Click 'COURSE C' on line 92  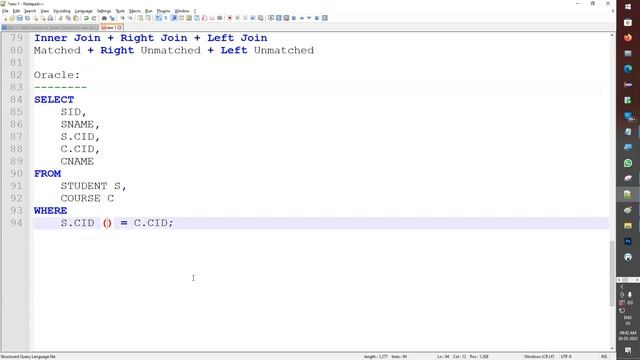(87, 198)
